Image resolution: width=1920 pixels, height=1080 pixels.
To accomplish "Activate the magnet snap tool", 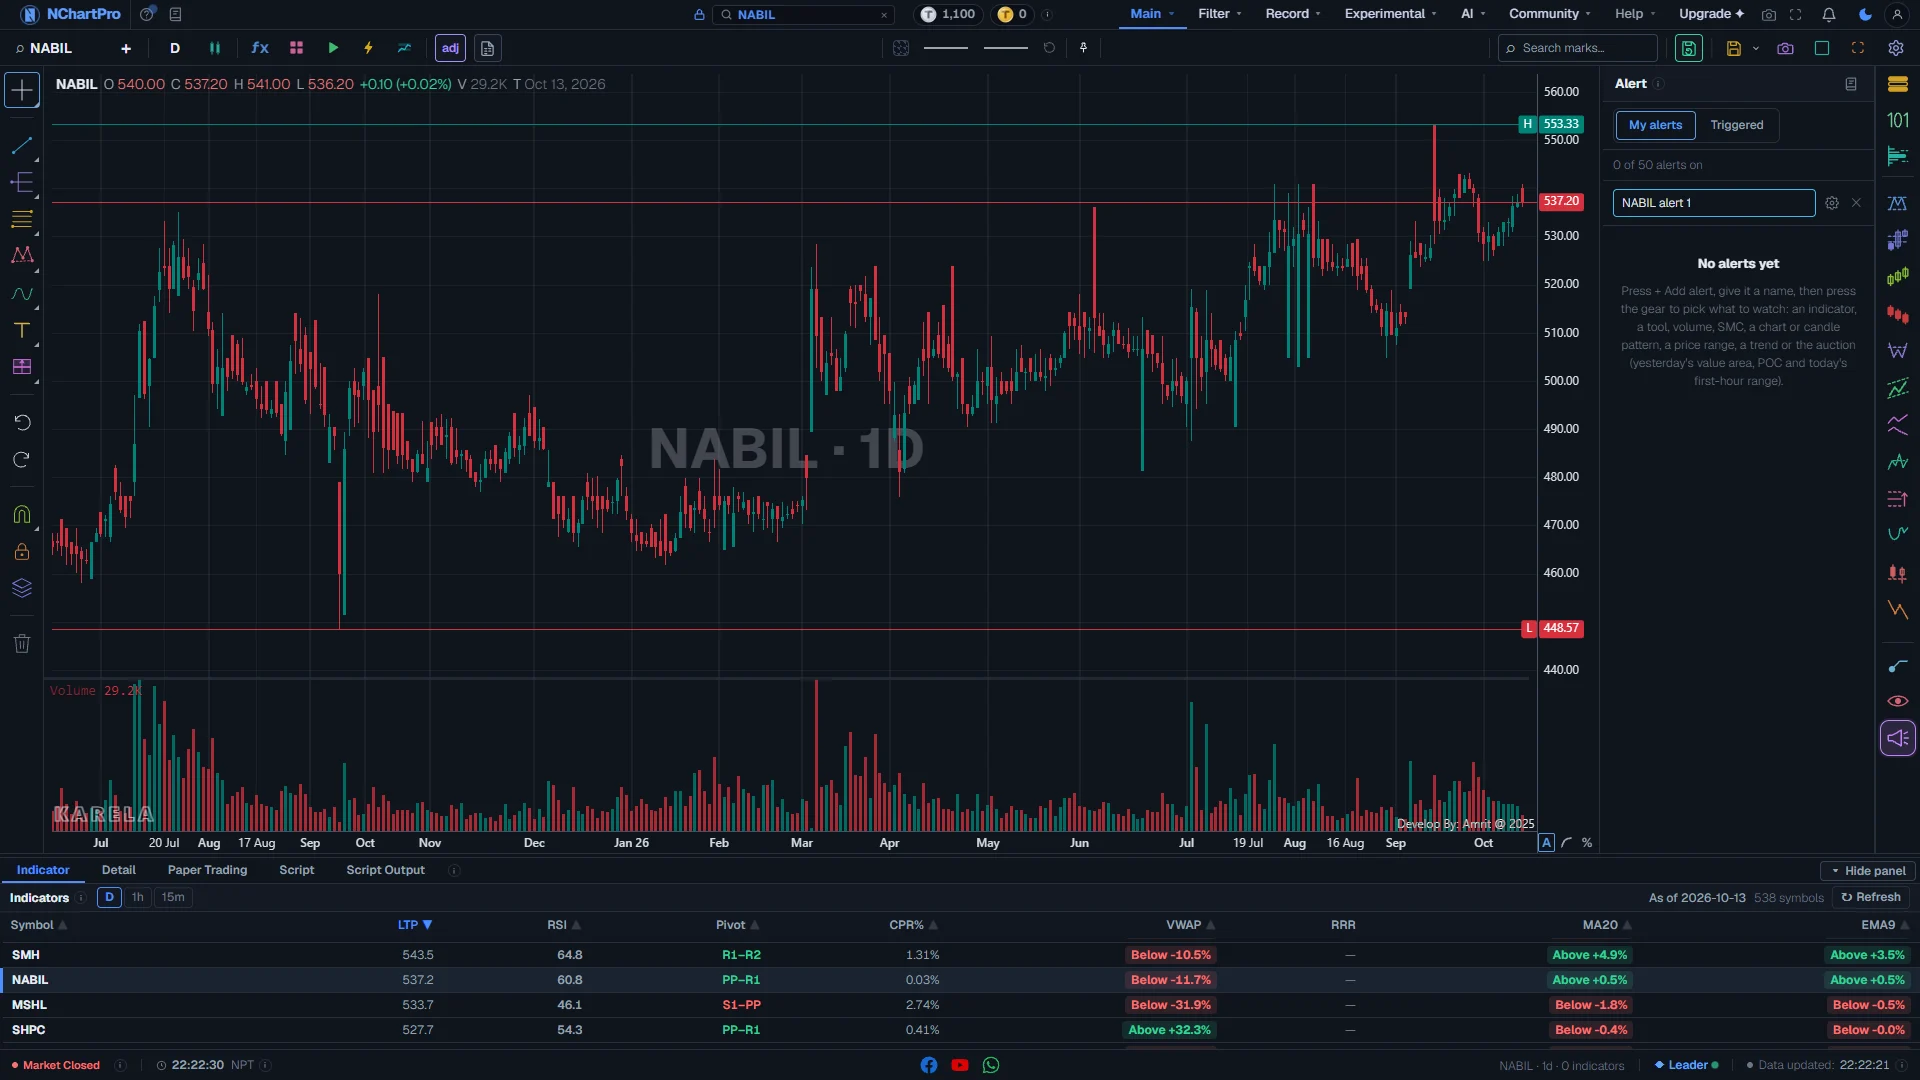I will (x=22, y=515).
